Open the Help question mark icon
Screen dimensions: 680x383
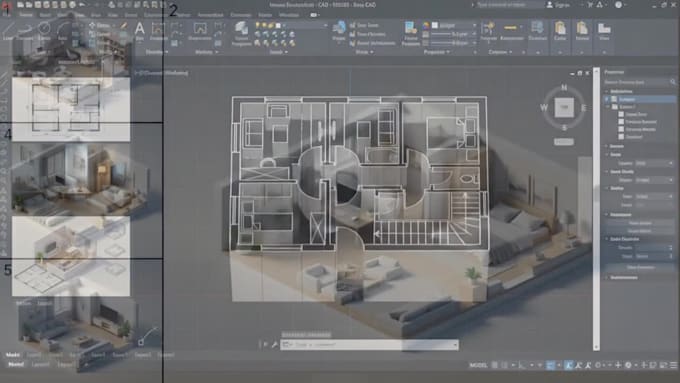coord(618,5)
